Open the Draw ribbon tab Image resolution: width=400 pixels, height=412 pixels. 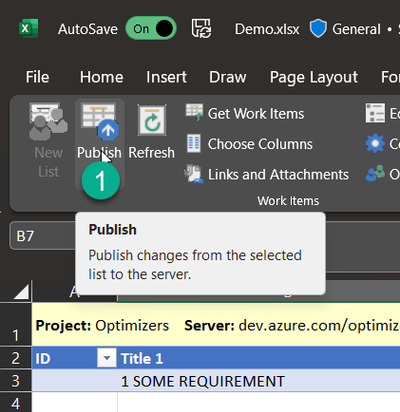tap(228, 77)
